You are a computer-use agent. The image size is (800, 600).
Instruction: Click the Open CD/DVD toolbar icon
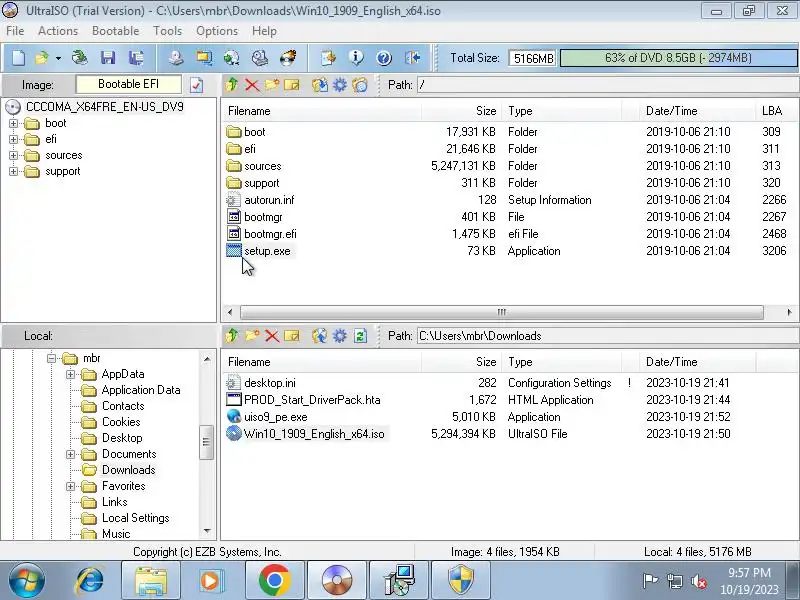click(x=79, y=58)
